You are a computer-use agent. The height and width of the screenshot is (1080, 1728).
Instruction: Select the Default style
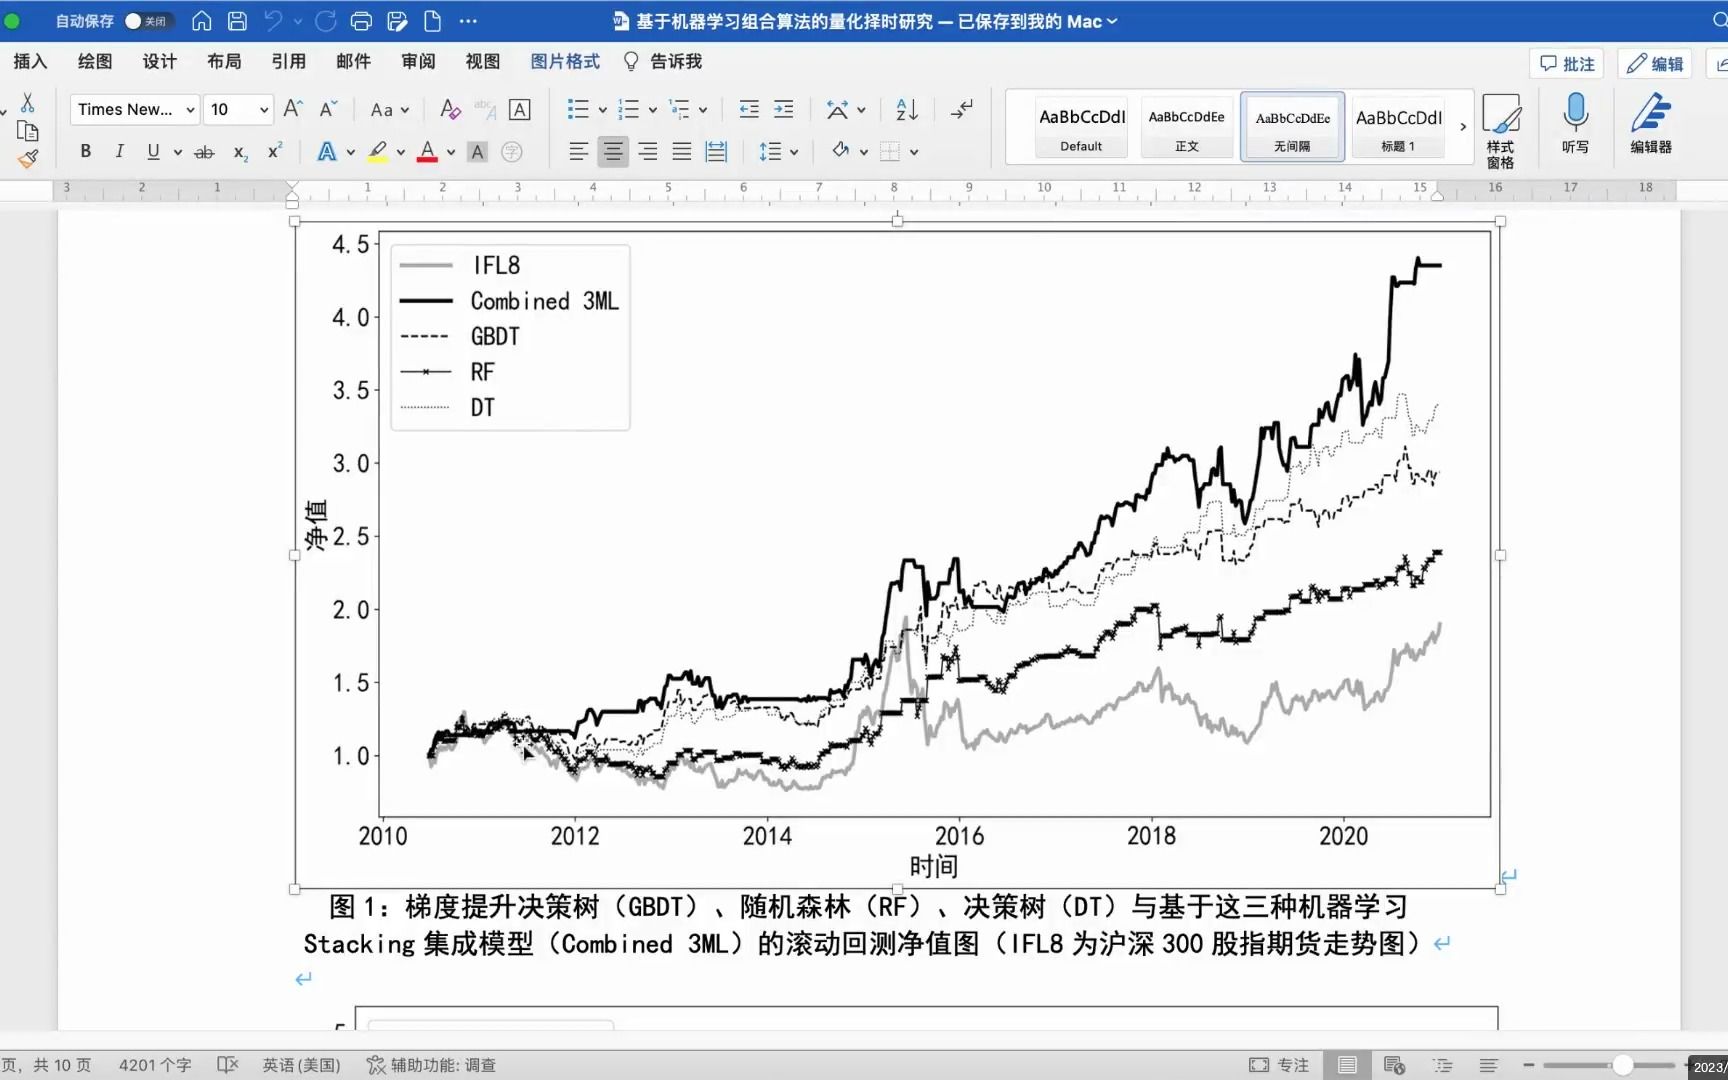[1081, 127]
